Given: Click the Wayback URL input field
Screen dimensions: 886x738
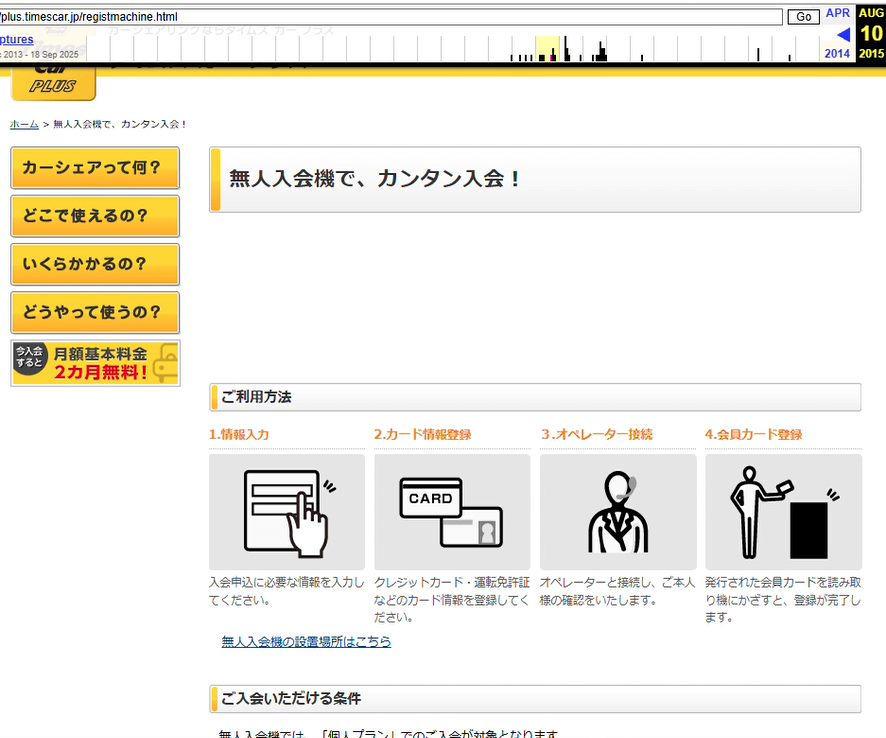Looking at the screenshot, I should click(390, 17).
